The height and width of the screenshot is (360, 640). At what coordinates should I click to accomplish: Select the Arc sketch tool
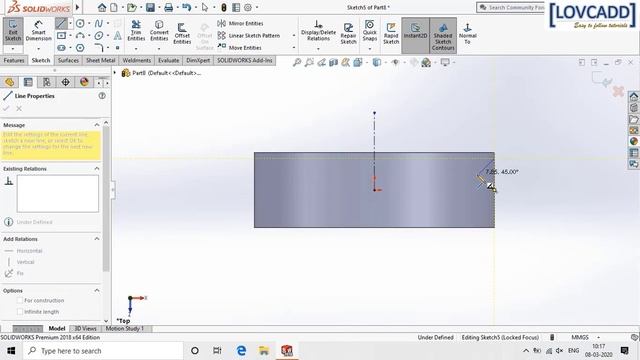pyautogui.click(x=80, y=36)
